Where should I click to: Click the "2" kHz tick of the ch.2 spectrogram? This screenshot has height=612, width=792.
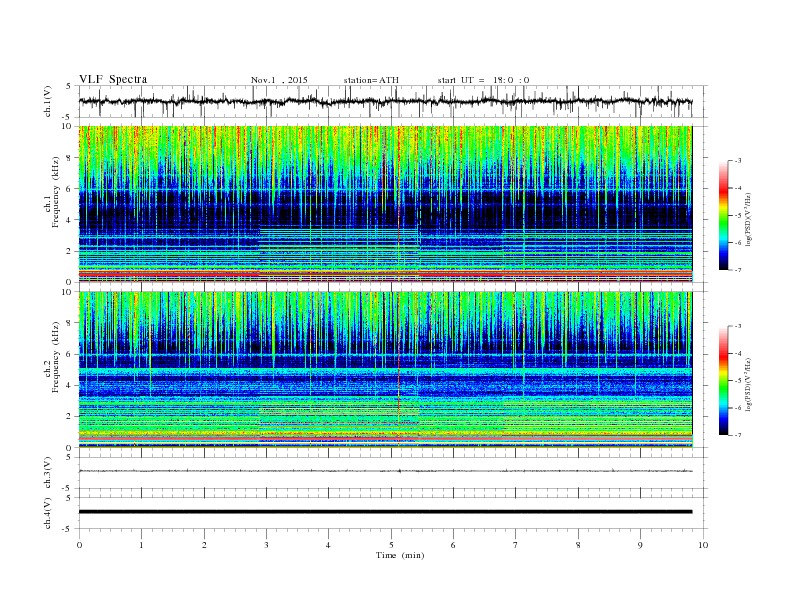coord(69,416)
